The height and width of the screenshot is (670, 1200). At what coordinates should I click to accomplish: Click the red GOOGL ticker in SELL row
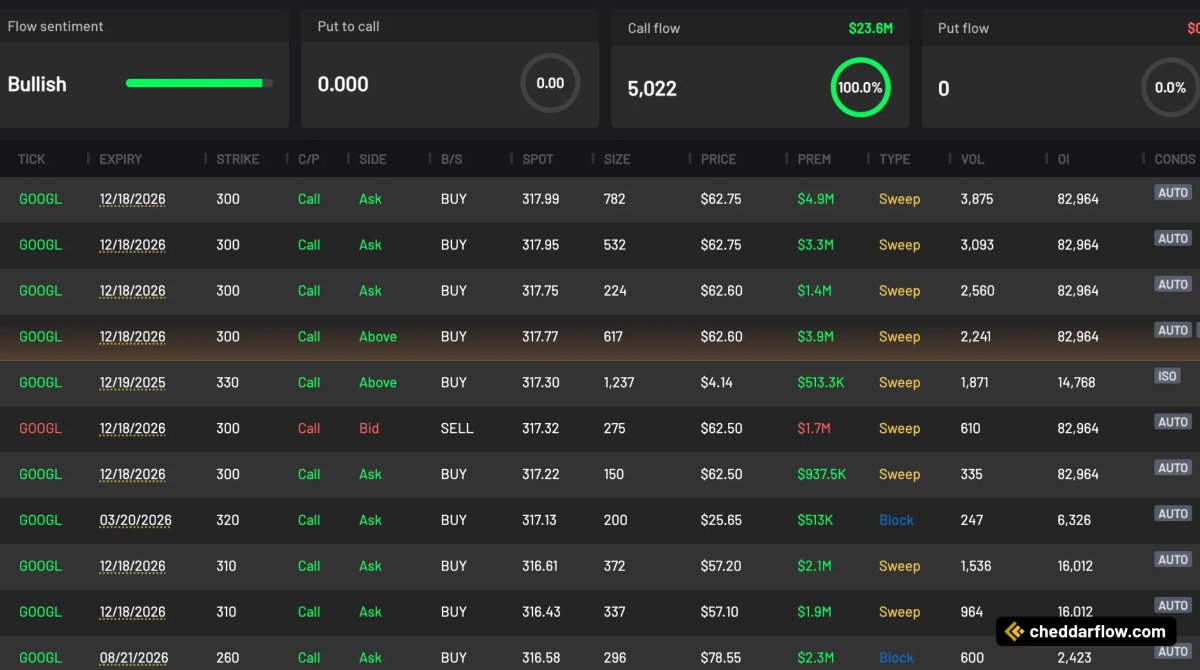[x=40, y=428]
